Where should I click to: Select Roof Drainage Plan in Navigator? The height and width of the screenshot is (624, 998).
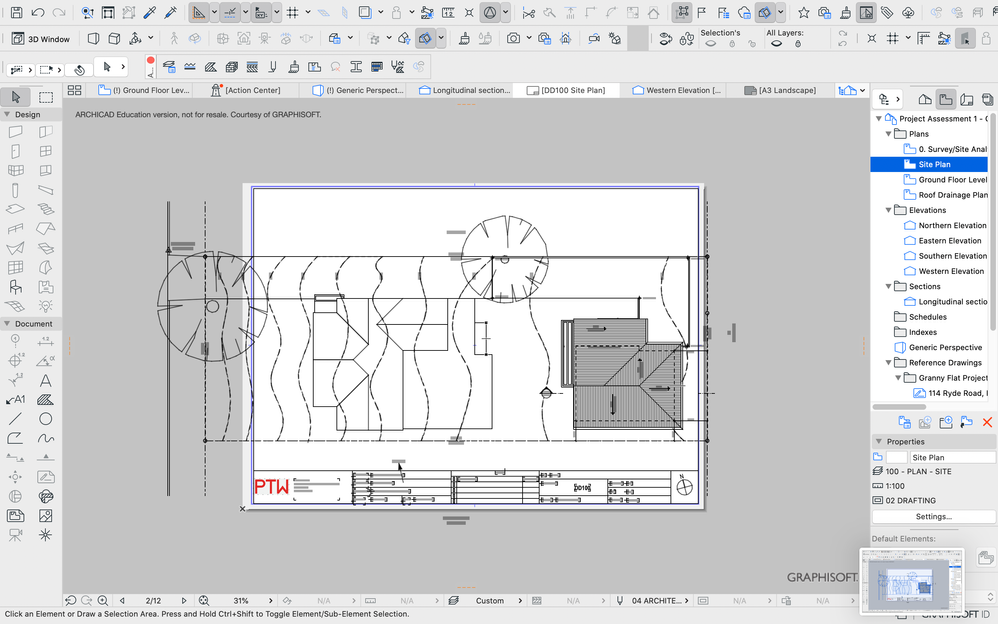coord(952,195)
